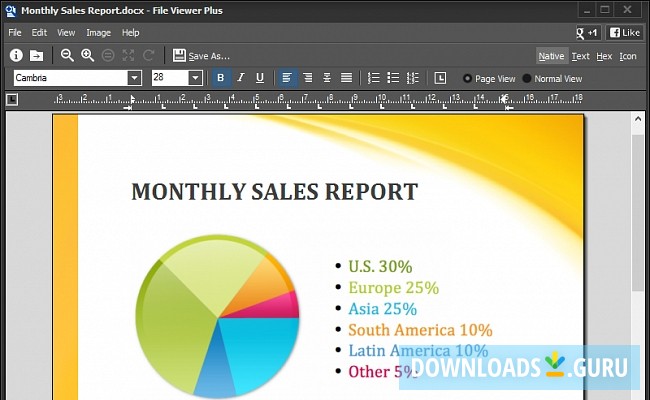Click the fit to window icon
The height and width of the screenshot is (400, 650).
128,55
